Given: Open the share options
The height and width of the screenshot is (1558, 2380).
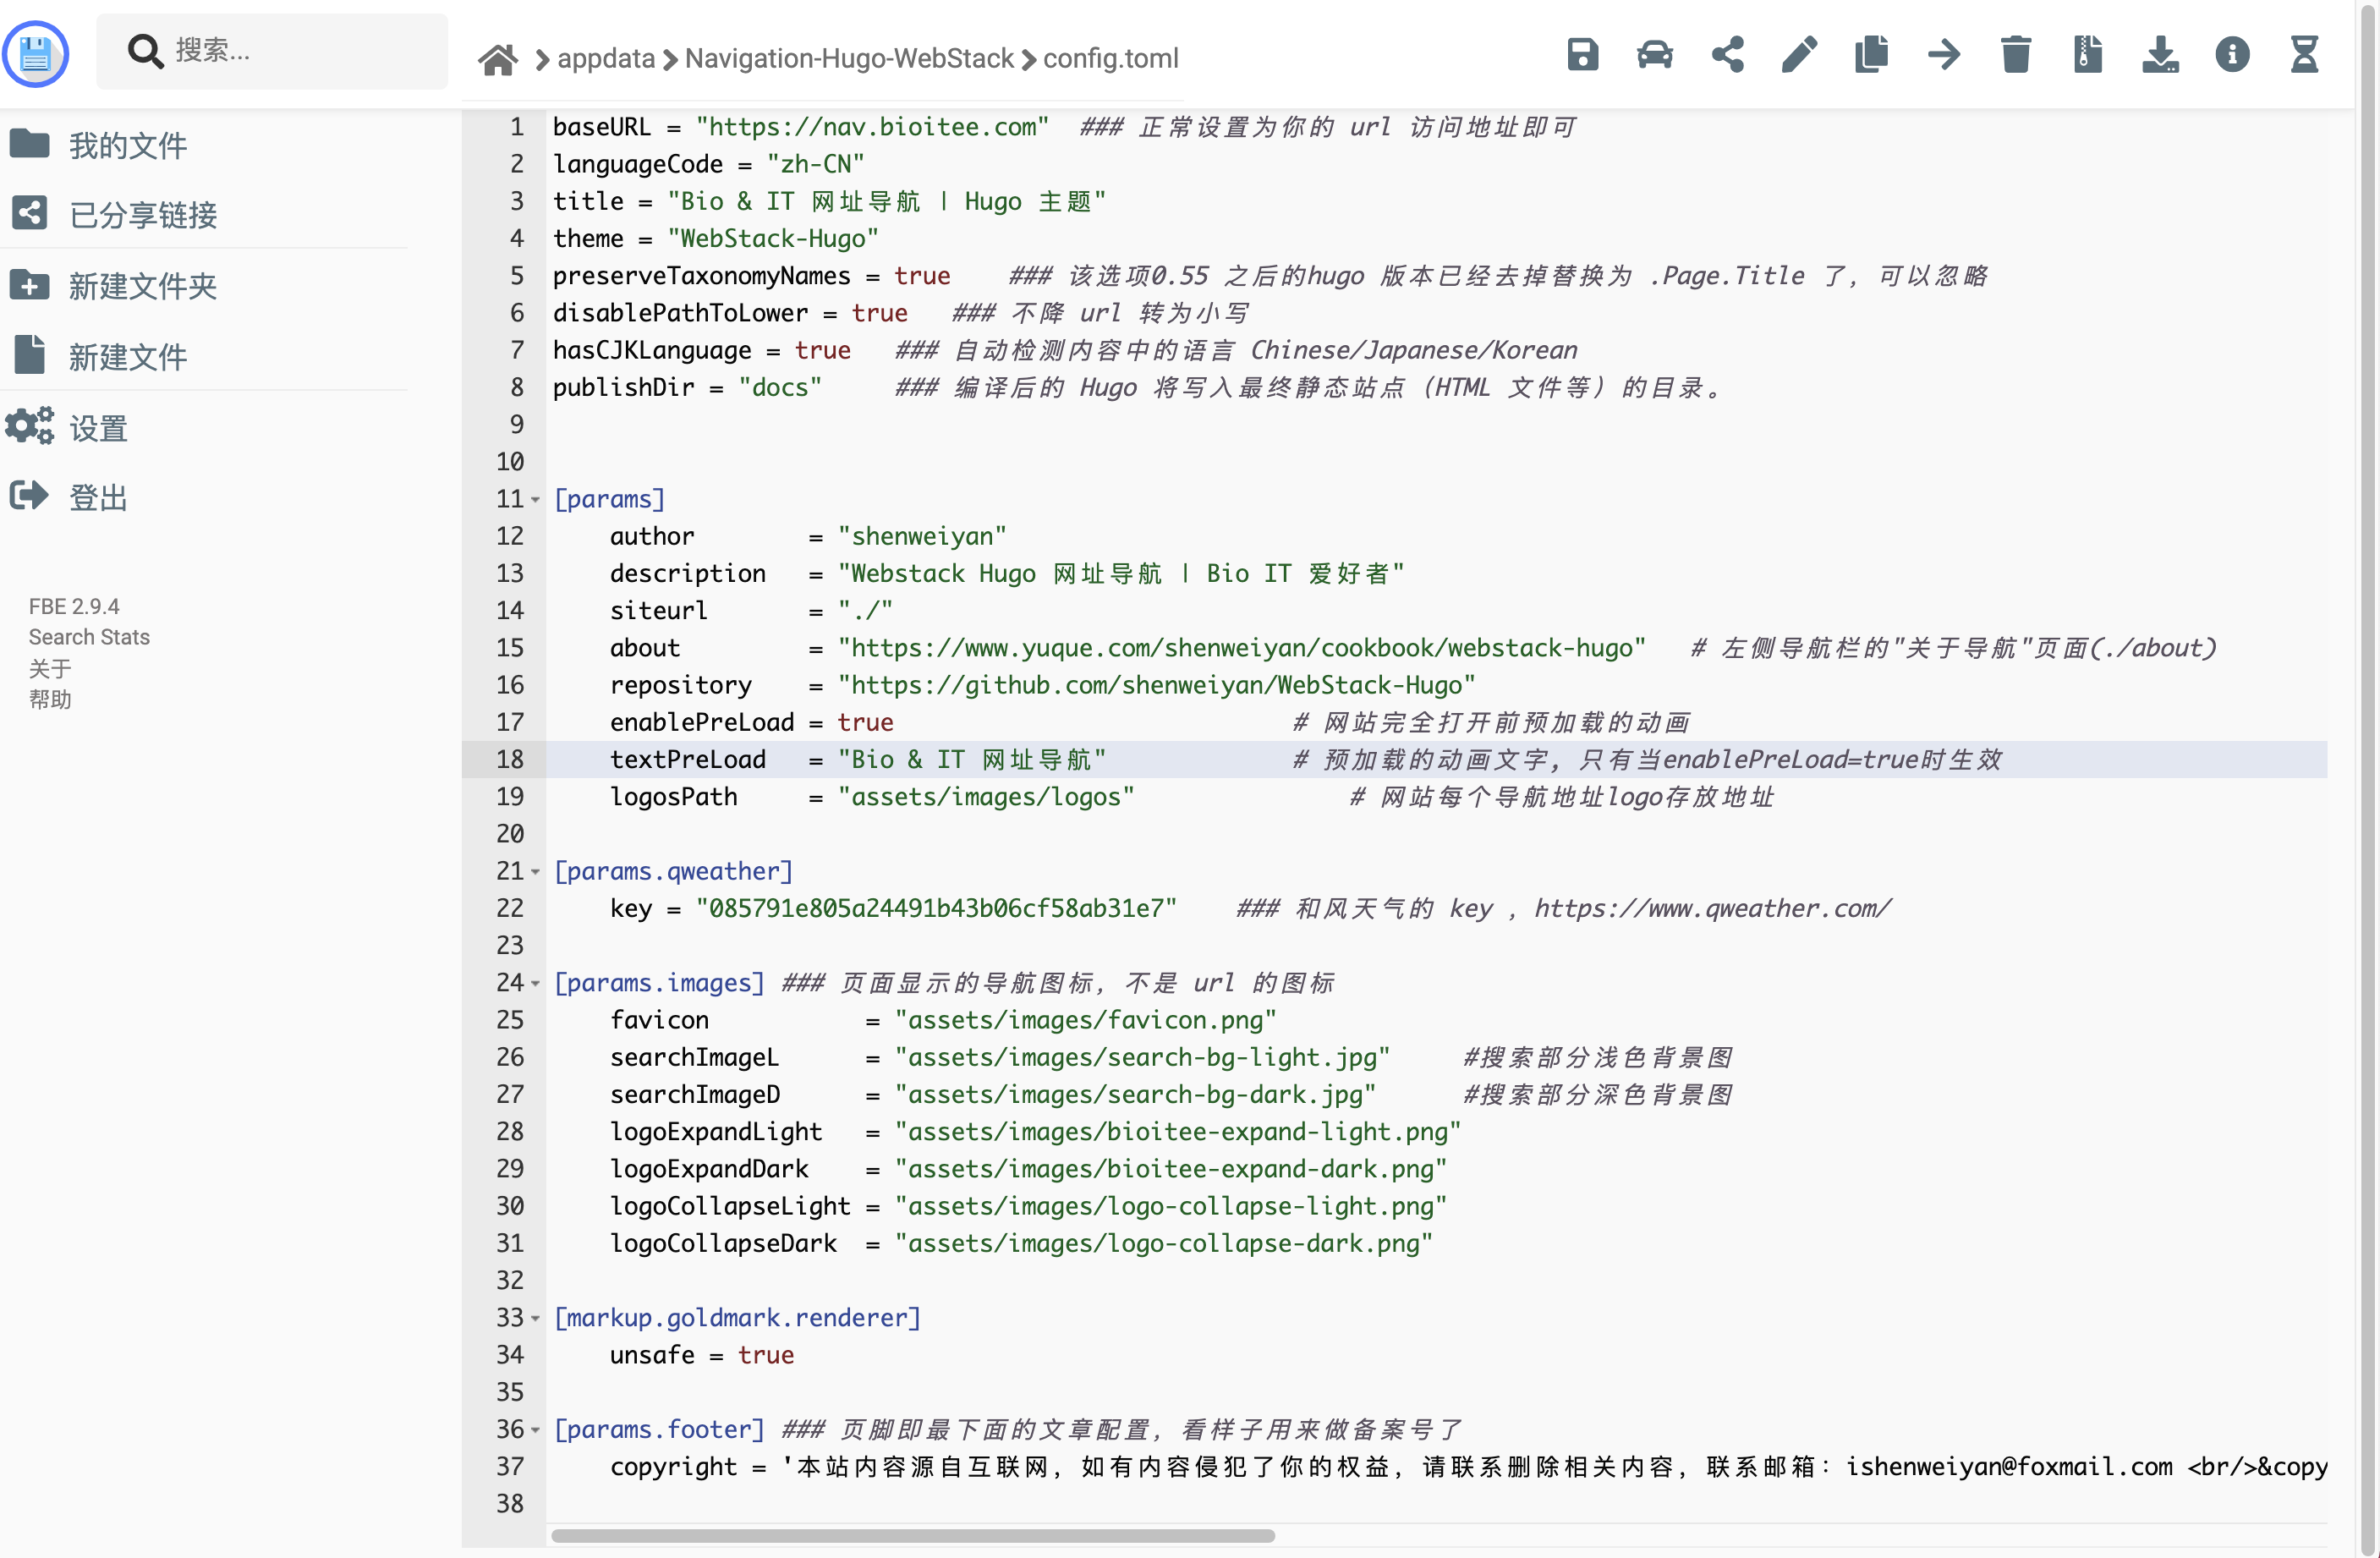Looking at the screenshot, I should tap(1727, 55).
